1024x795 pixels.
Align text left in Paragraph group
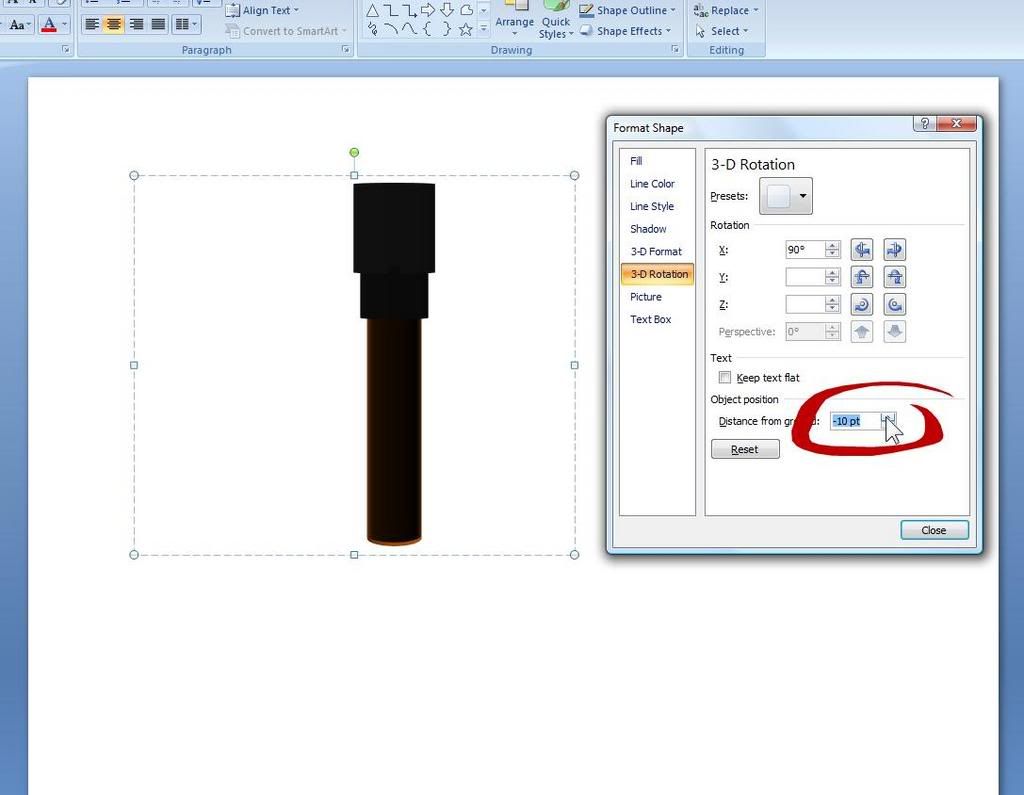tap(92, 25)
